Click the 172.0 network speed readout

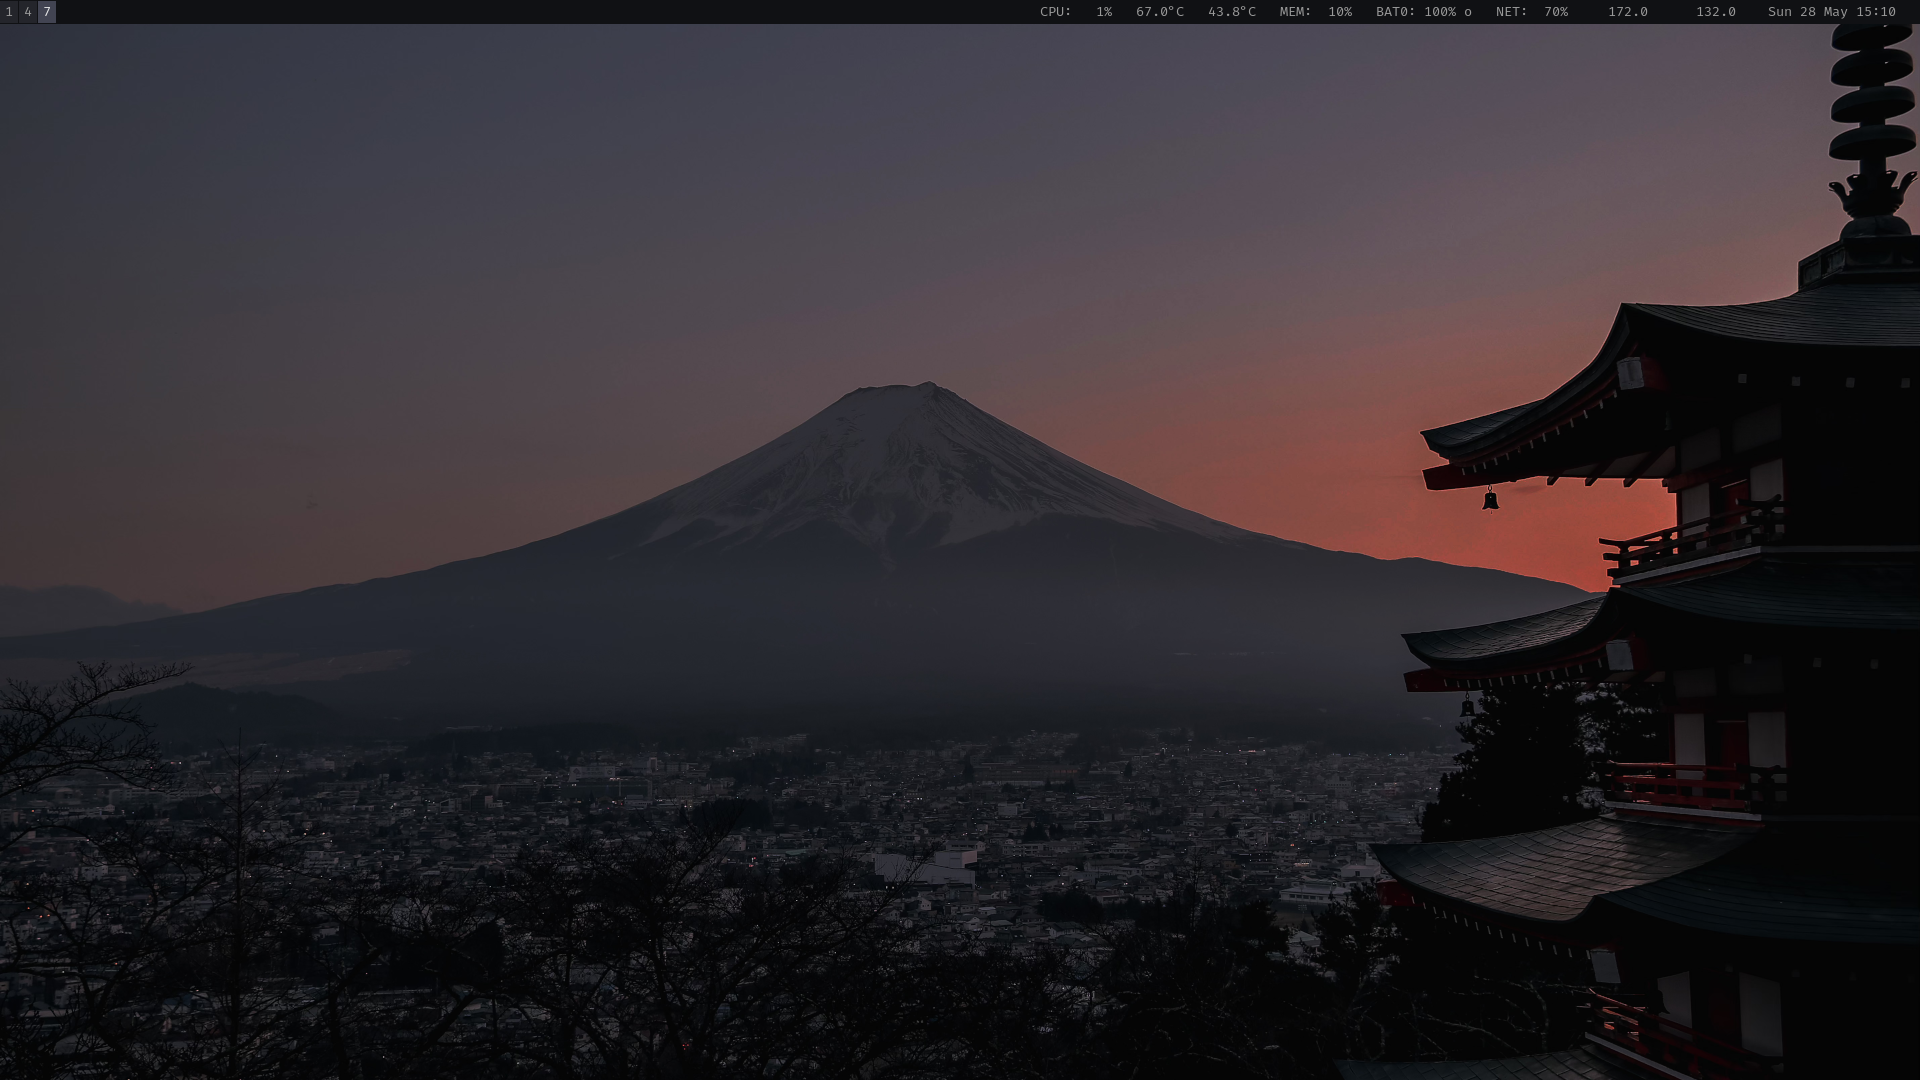(1628, 12)
